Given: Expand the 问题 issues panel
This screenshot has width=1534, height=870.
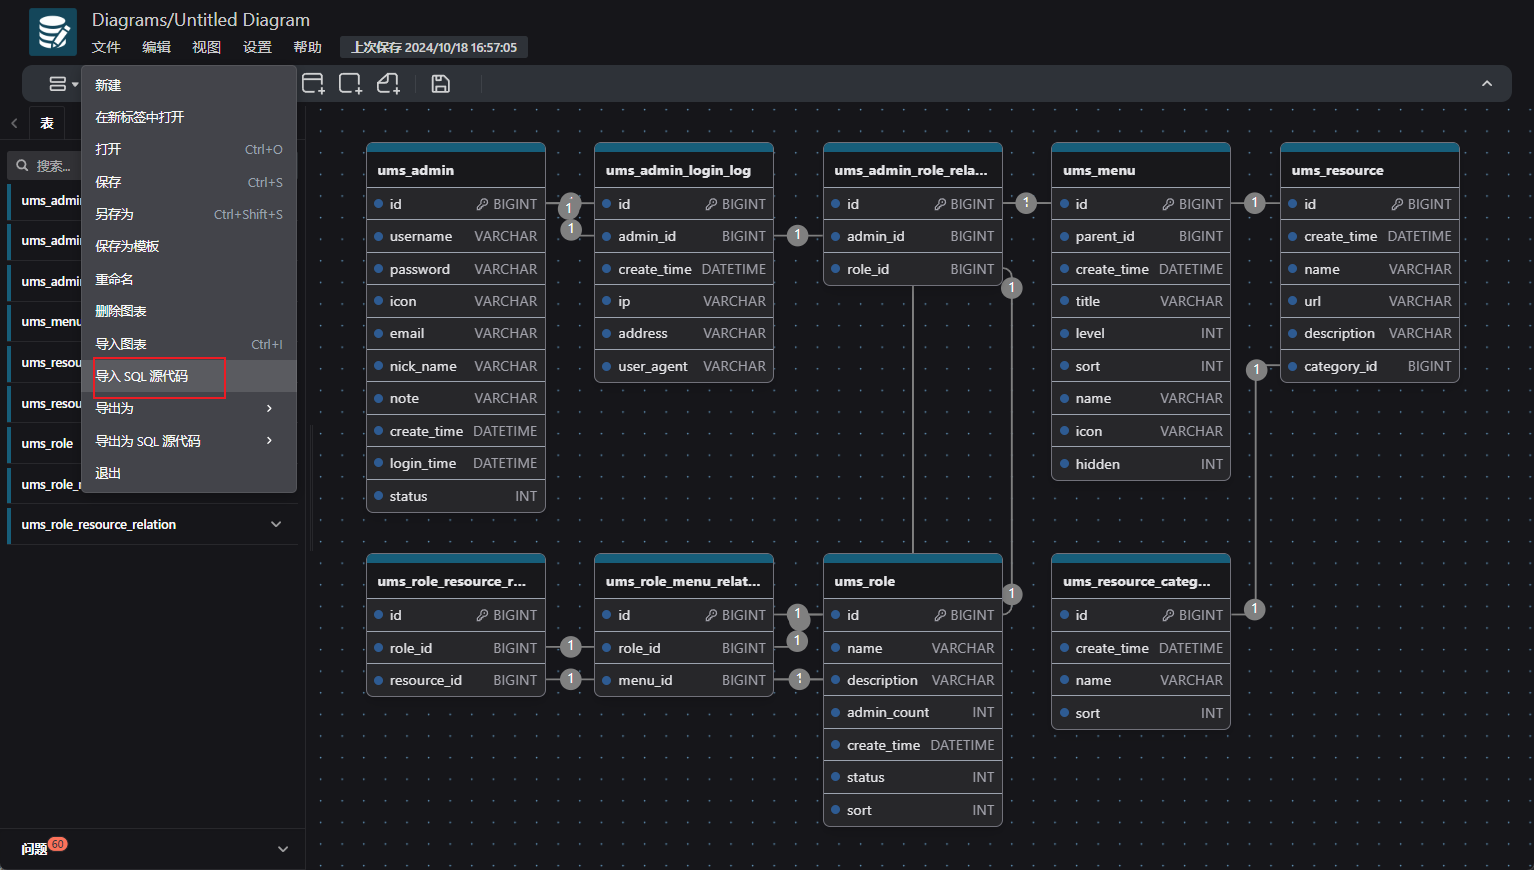Looking at the screenshot, I should click(283, 849).
